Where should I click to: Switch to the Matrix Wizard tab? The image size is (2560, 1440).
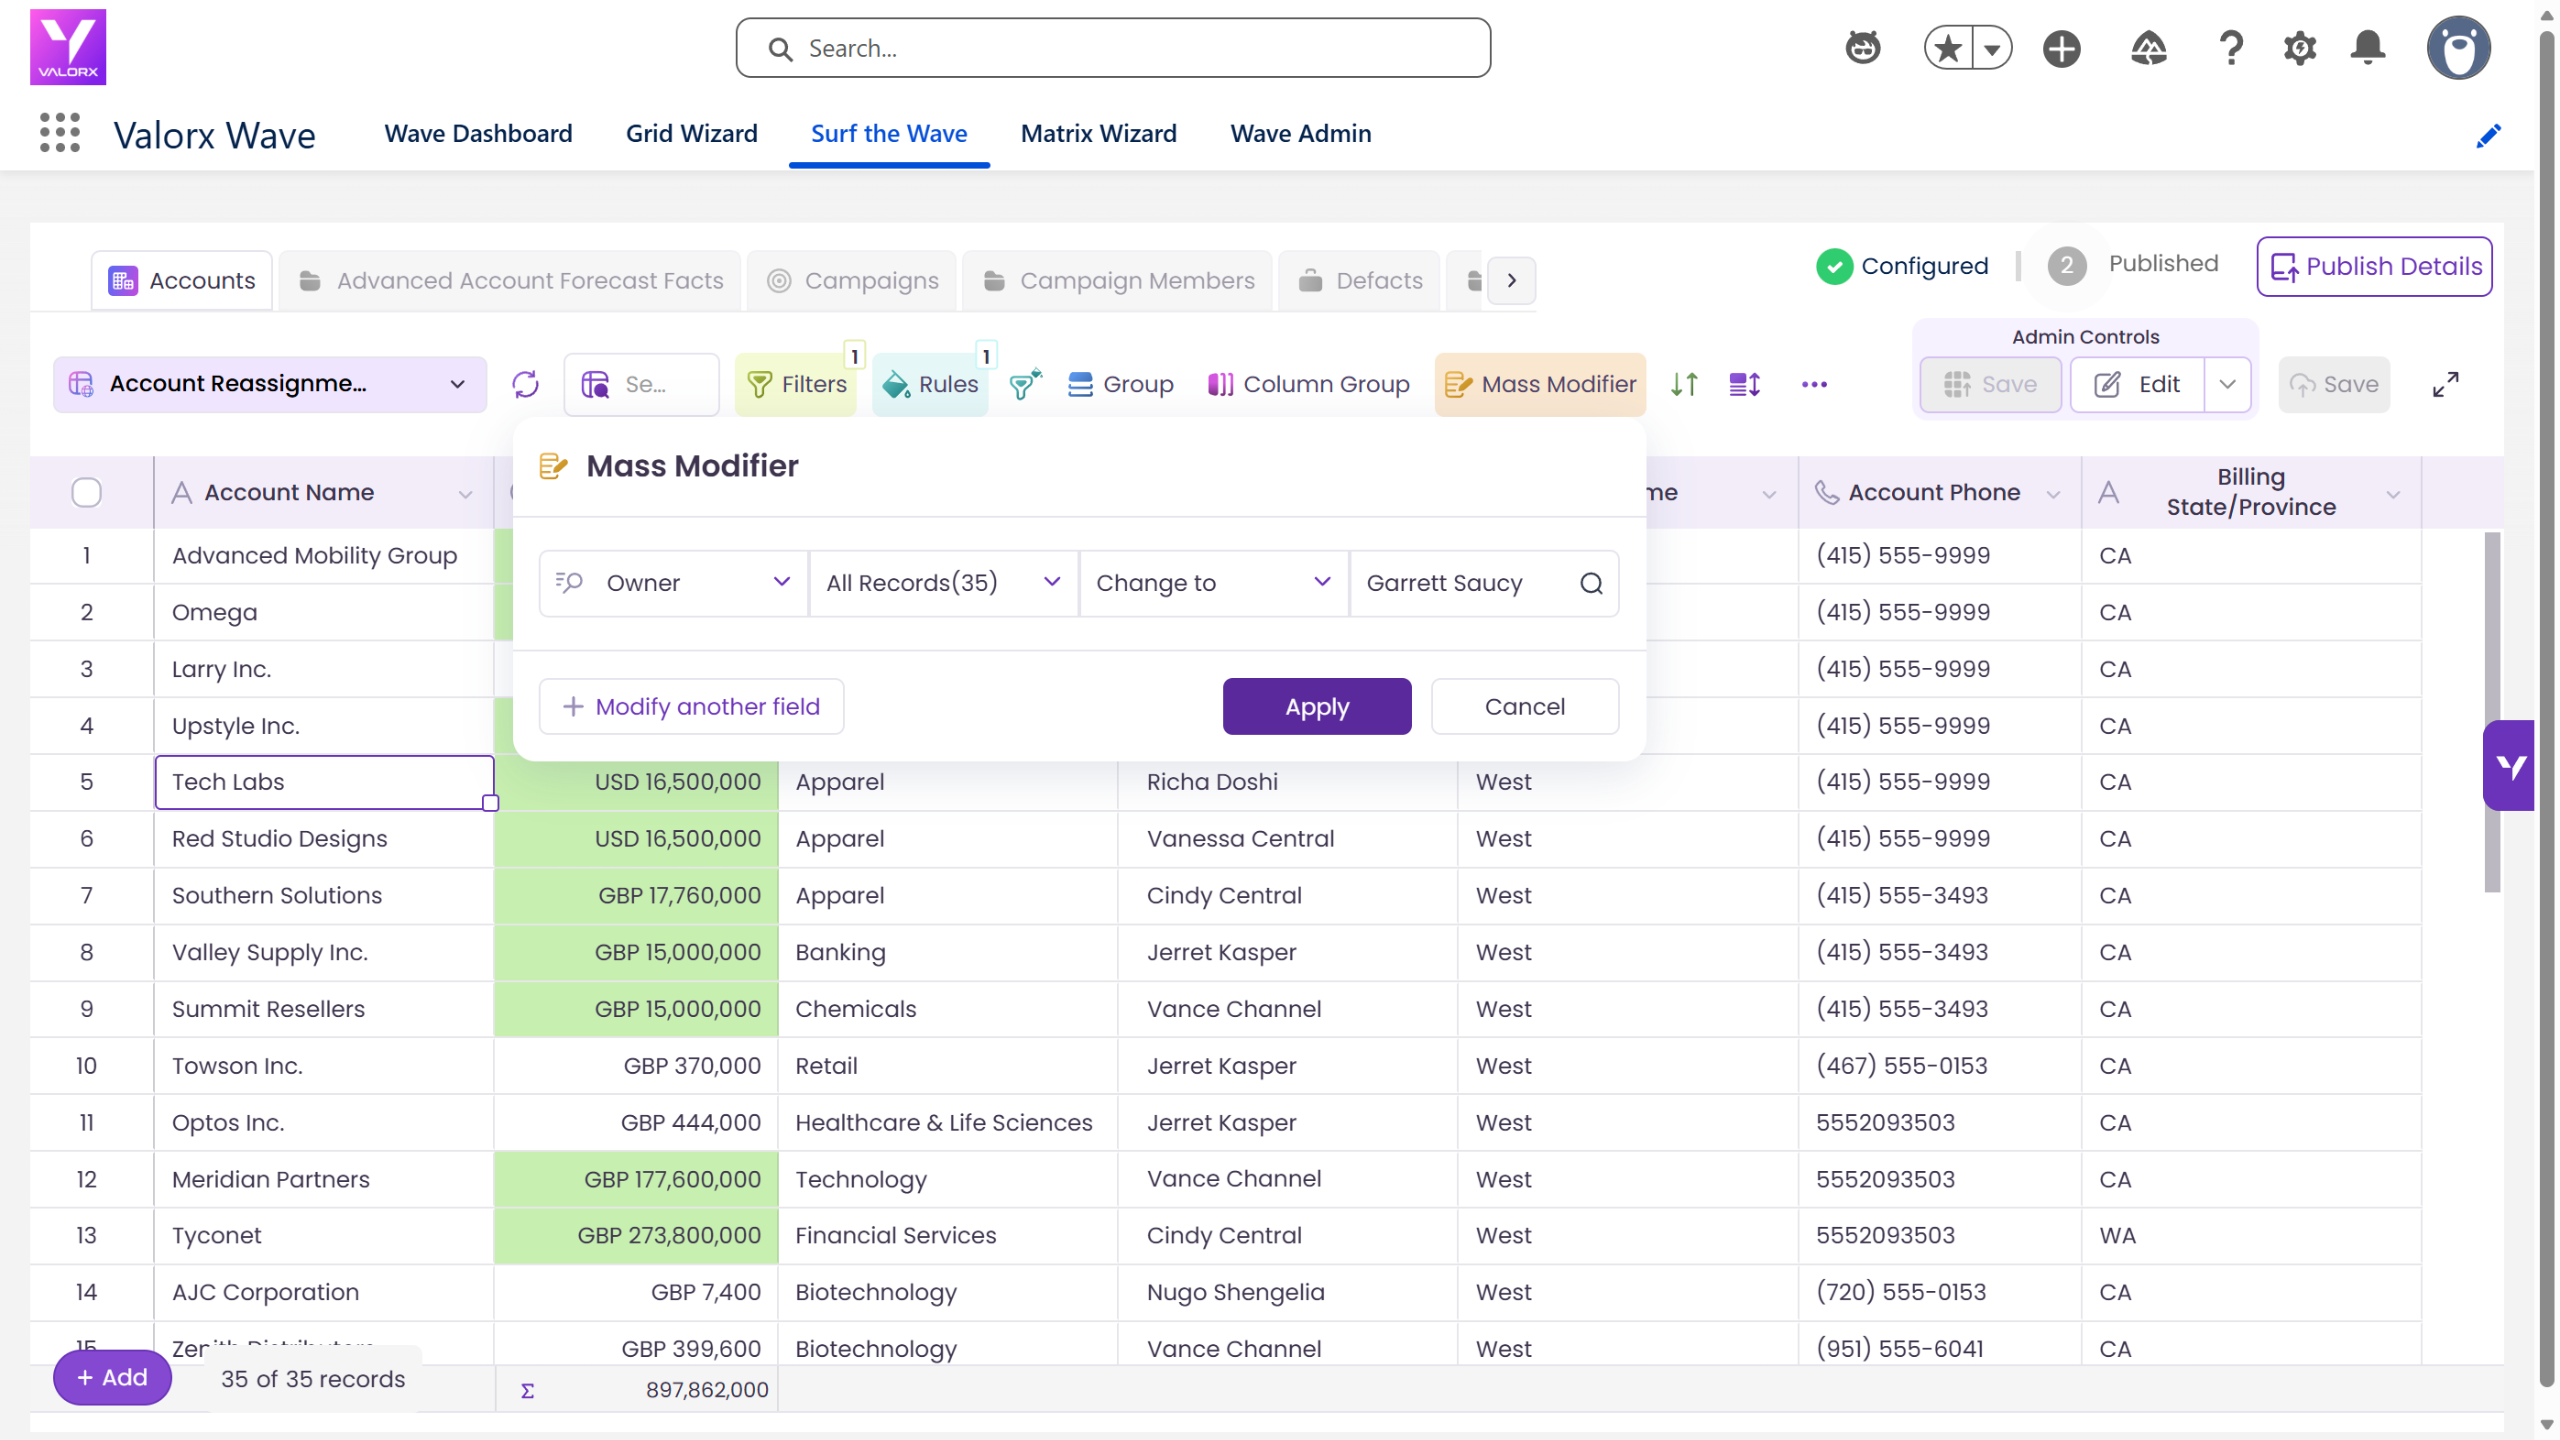(1098, 133)
